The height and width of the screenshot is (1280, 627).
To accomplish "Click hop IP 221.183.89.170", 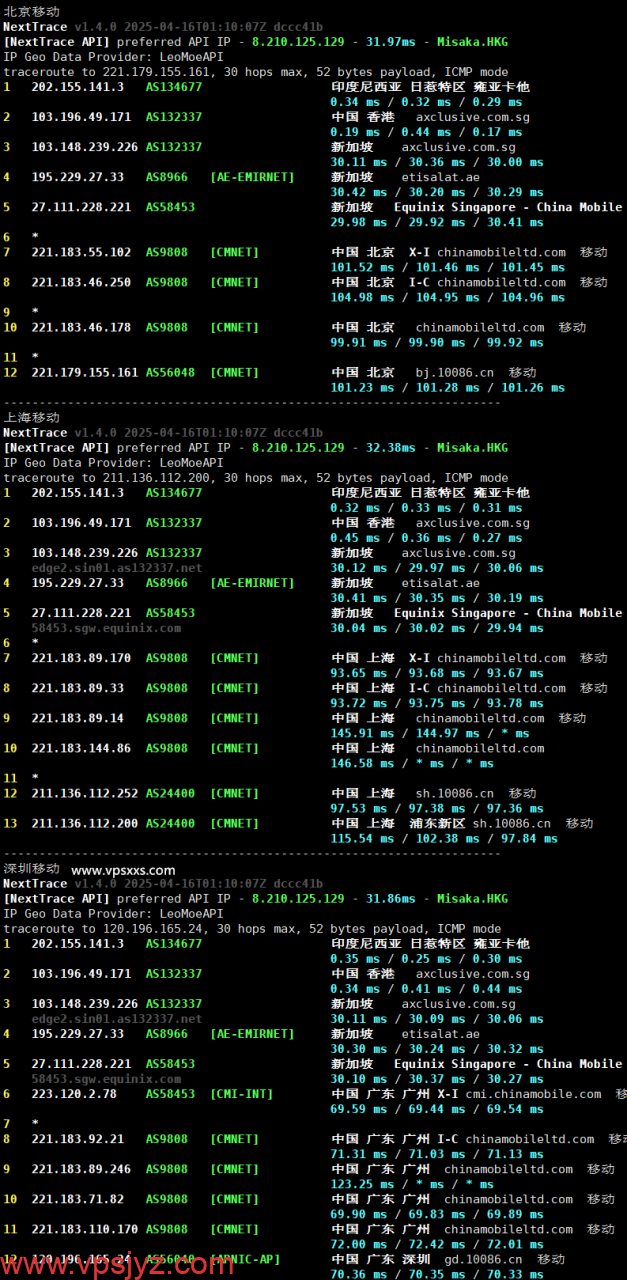I will [x=81, y=658].
